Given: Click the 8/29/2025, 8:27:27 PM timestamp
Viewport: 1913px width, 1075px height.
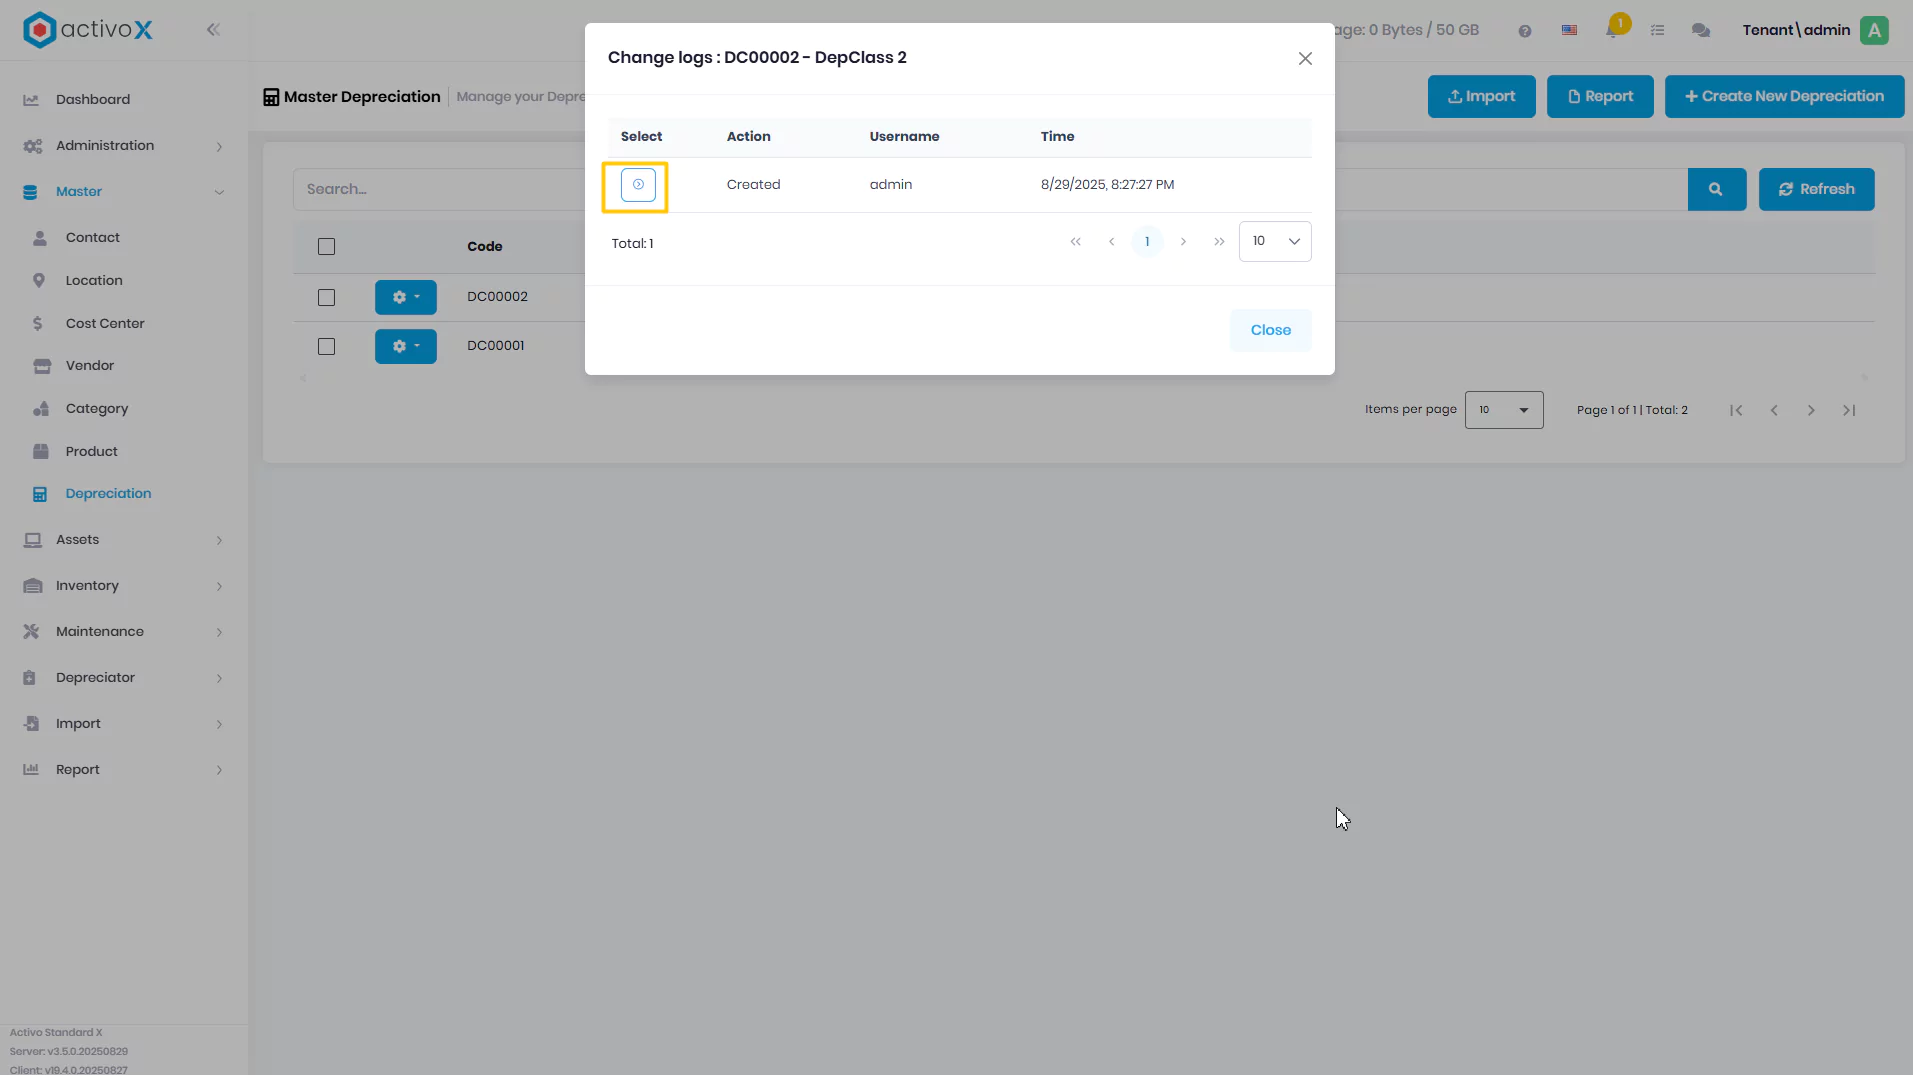Looking at the screenshot, I should (x=1107, y=185).
